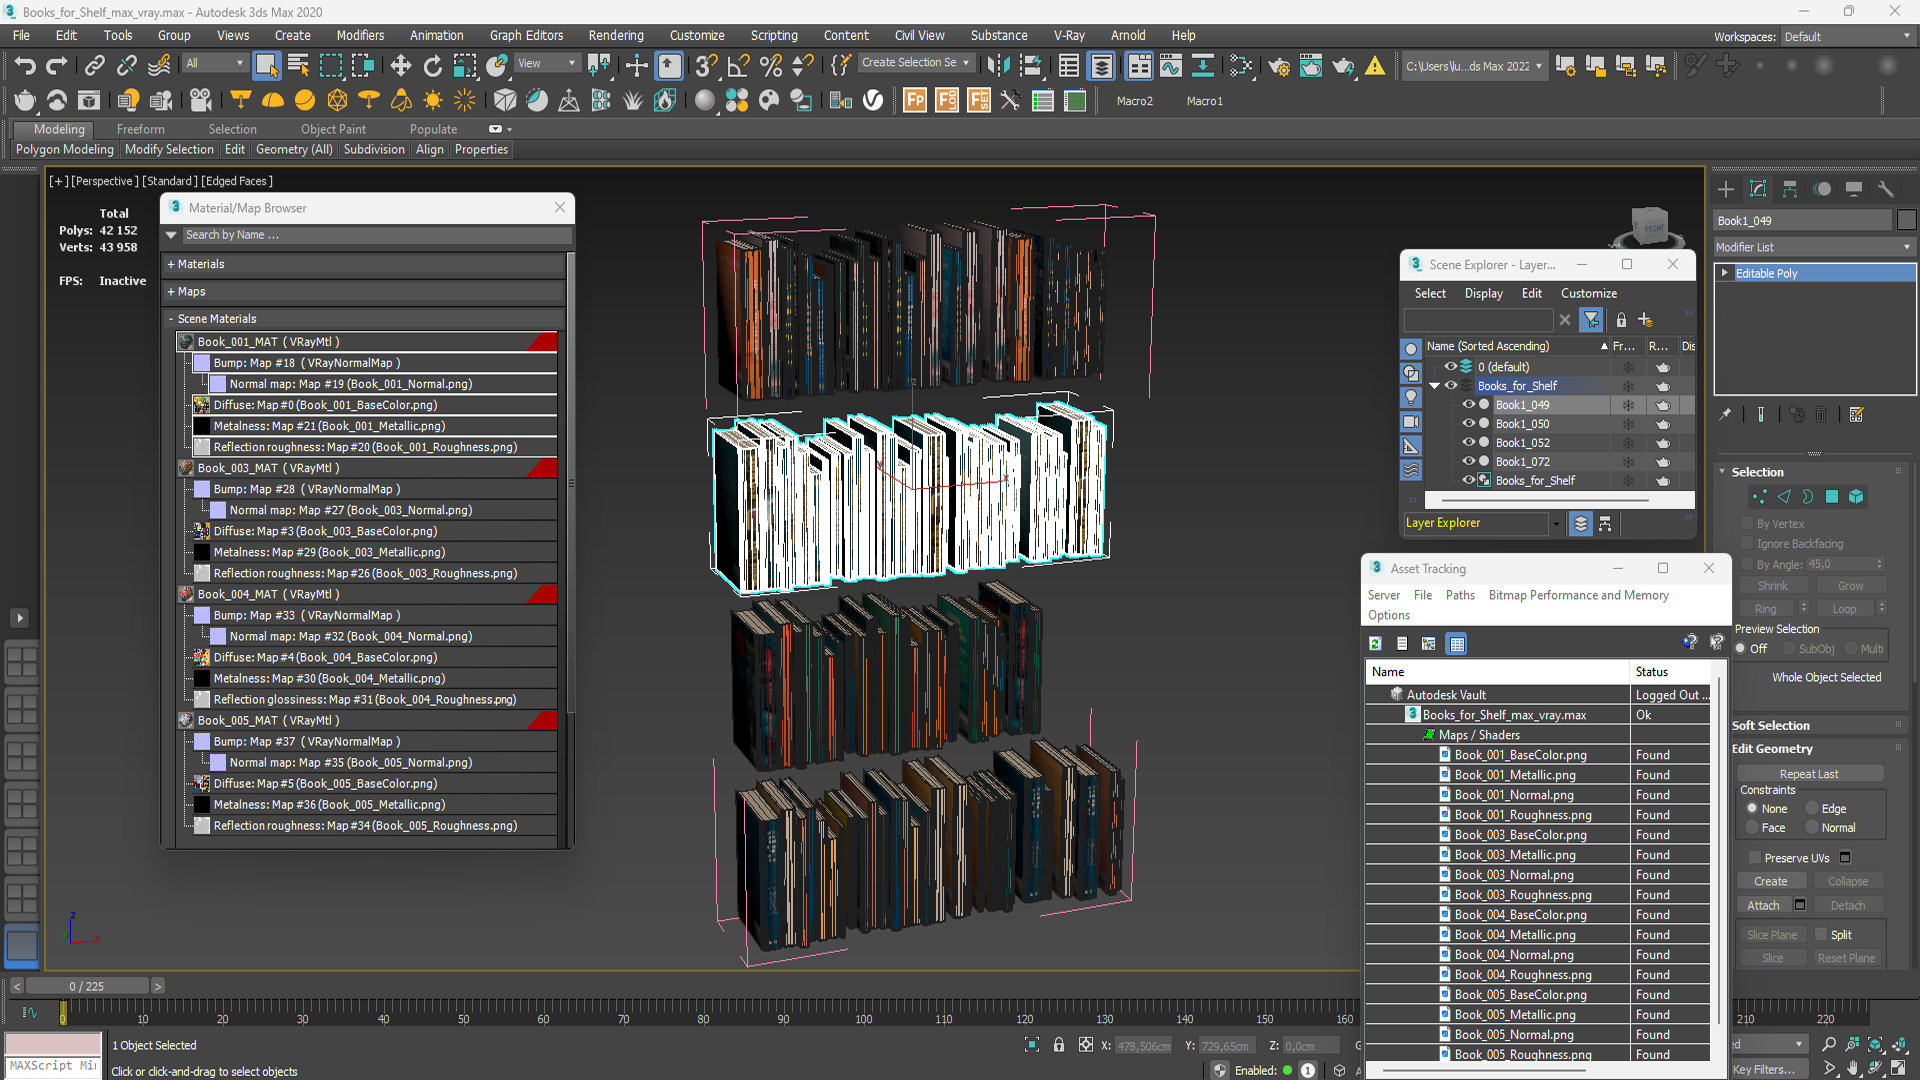Collapse the Books_for_Shelf layer tree

[1435, 386]
